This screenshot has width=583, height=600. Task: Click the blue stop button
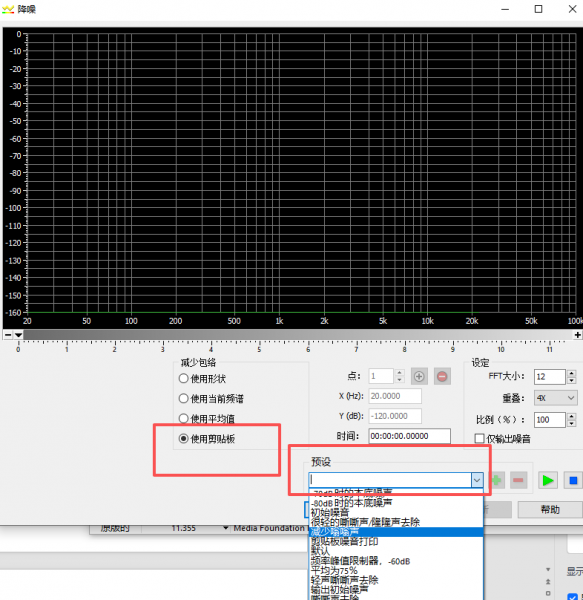coord(573,480)
